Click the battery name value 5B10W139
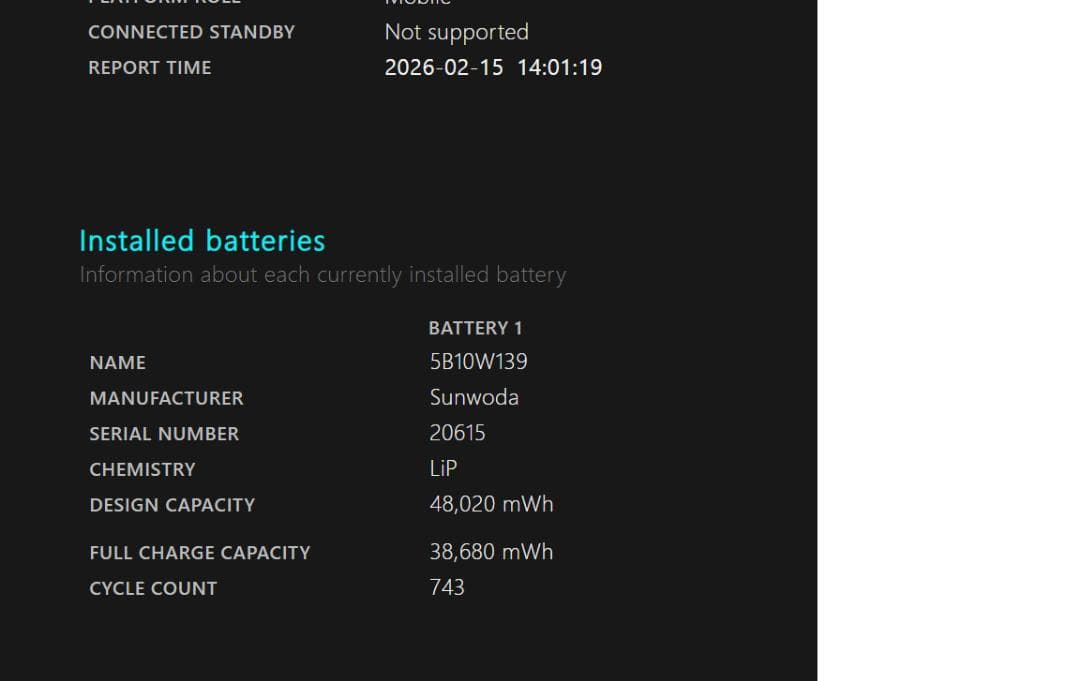This screenshot has width=1080, height=681. pyautogui.click(x=478, y=362)
